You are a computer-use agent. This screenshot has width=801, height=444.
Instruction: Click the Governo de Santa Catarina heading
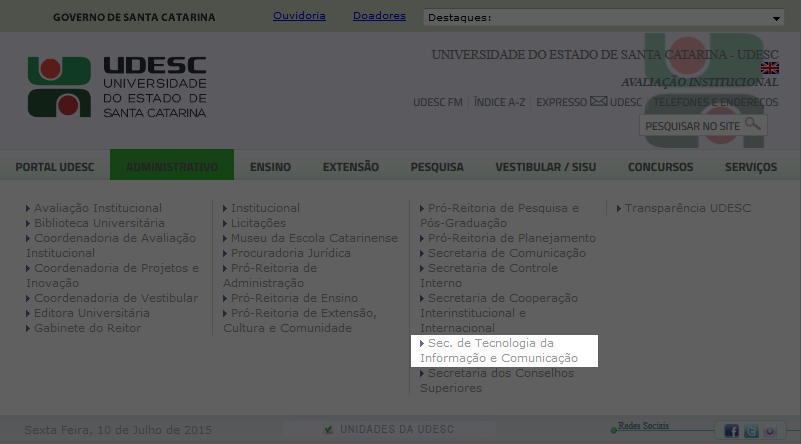pos(134,17)
